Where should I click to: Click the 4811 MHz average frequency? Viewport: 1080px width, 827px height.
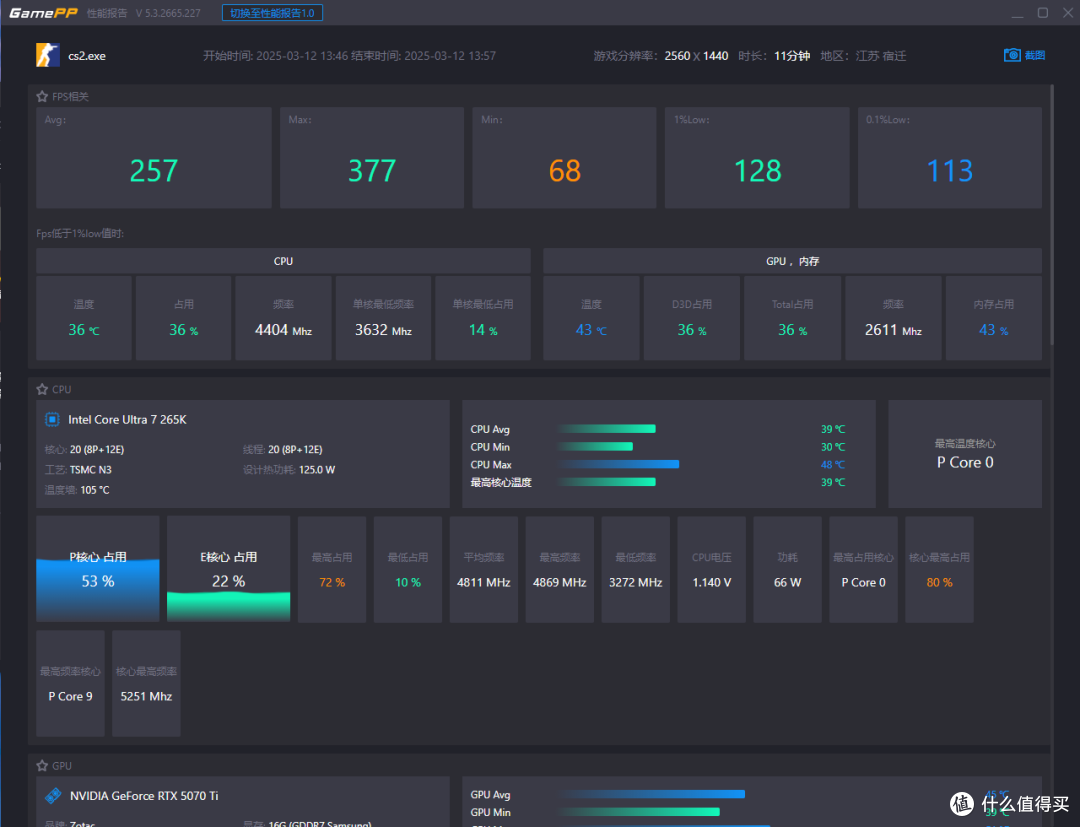point(484,583)
